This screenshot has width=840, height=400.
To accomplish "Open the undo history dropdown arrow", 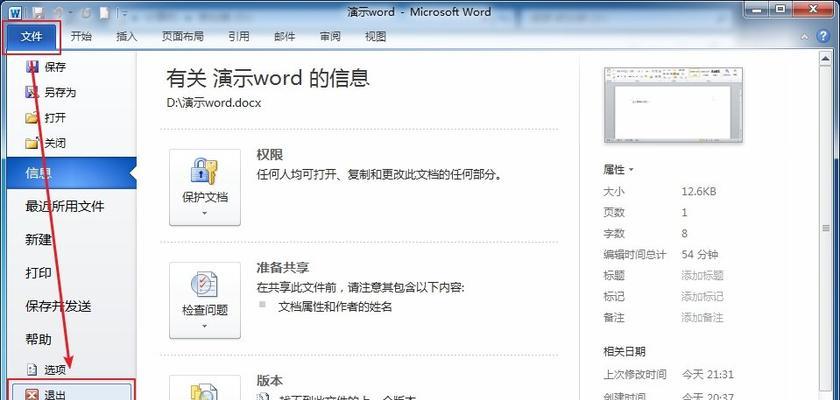I will click(x=68, y=13).
